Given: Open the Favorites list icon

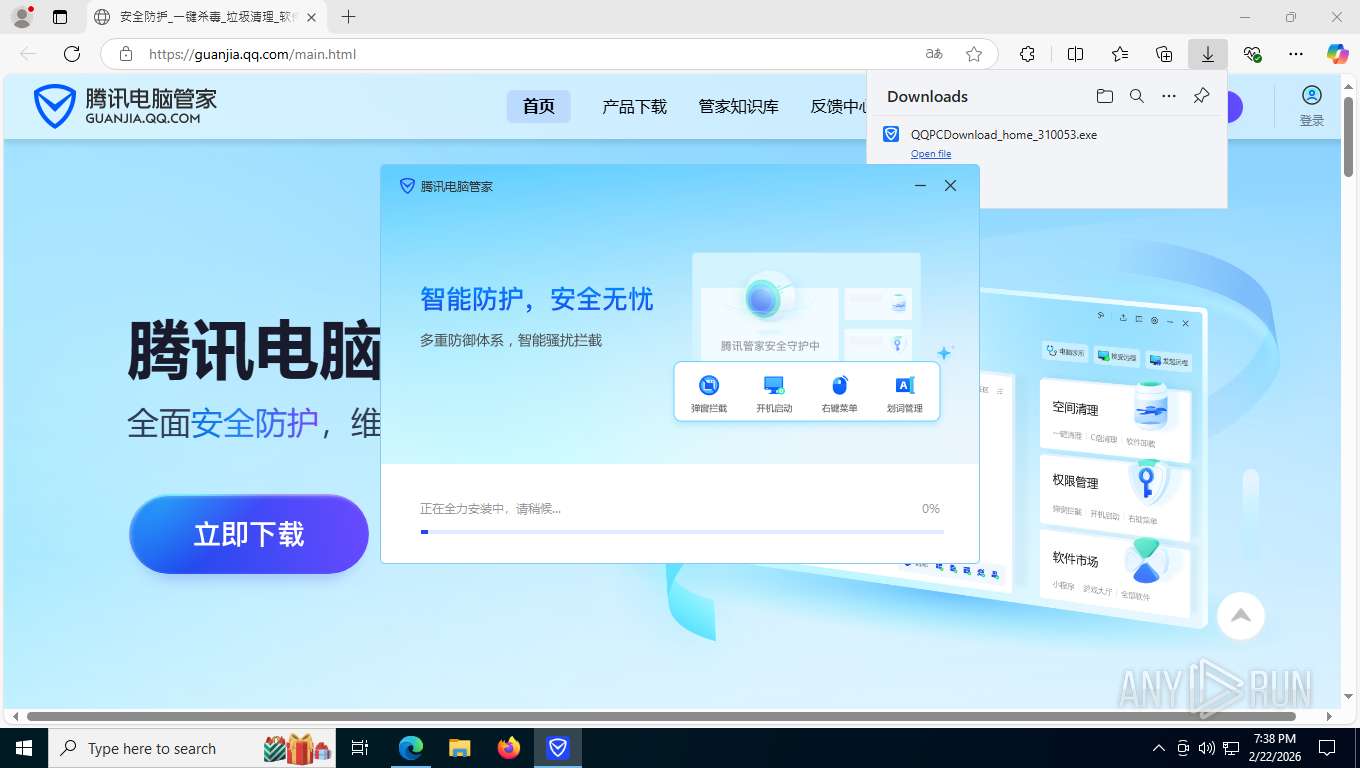Looking at the screenshot, I should pos(1120,54).
